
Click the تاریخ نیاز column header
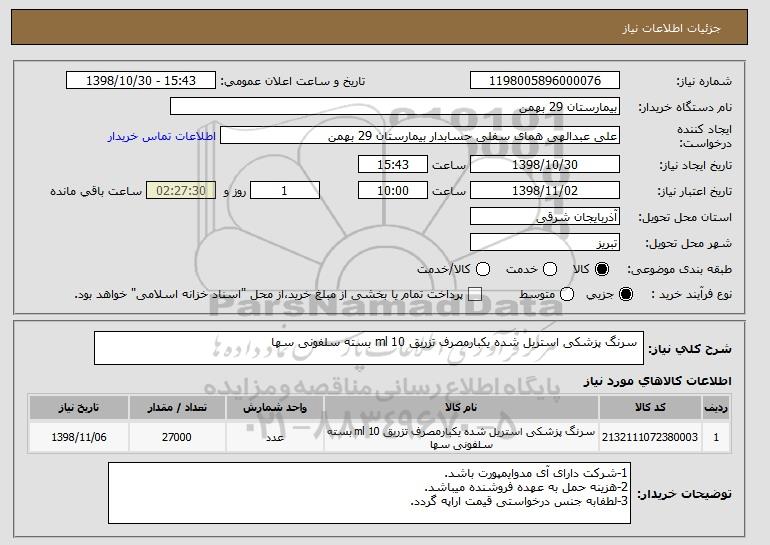(x=79, y=408)
